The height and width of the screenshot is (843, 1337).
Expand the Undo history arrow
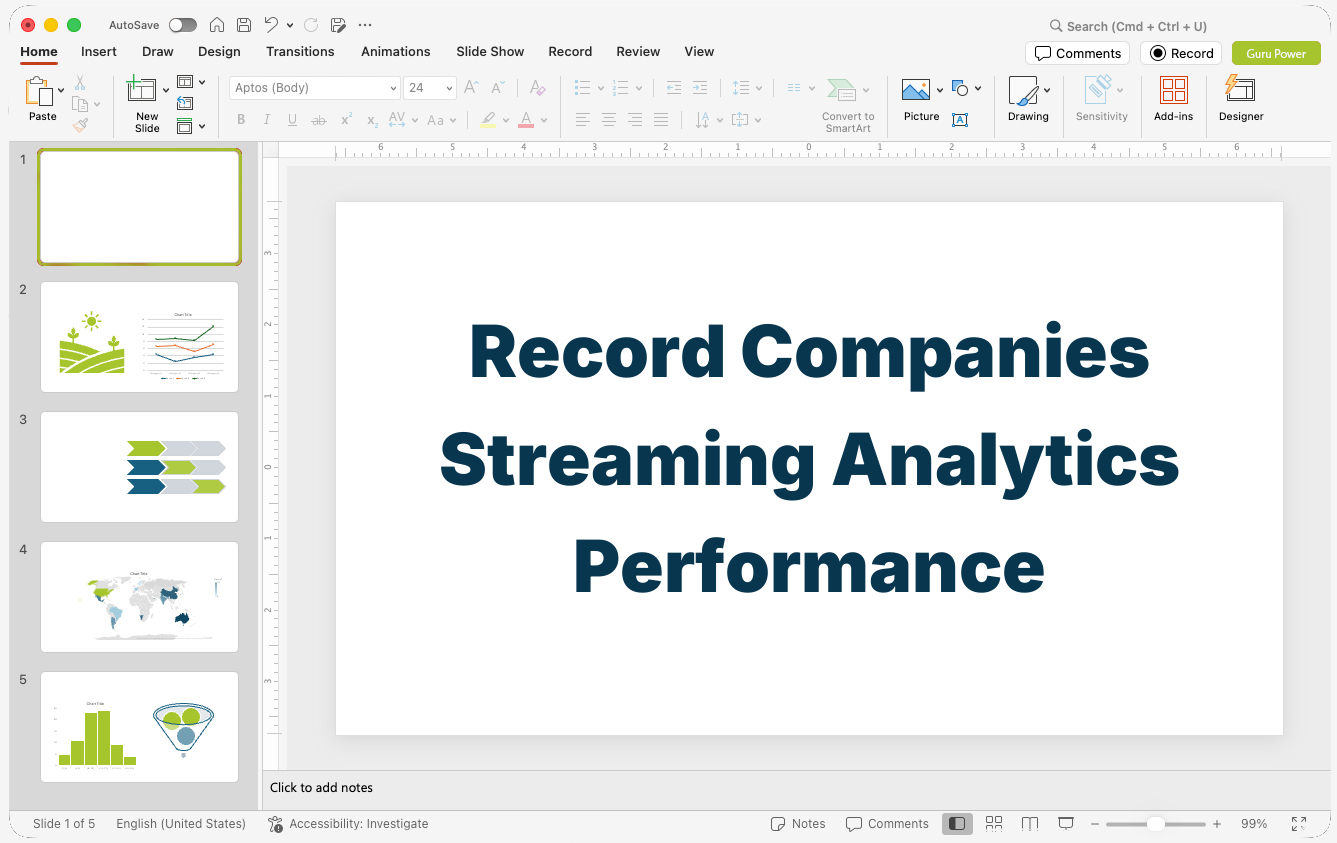(290, 25)
